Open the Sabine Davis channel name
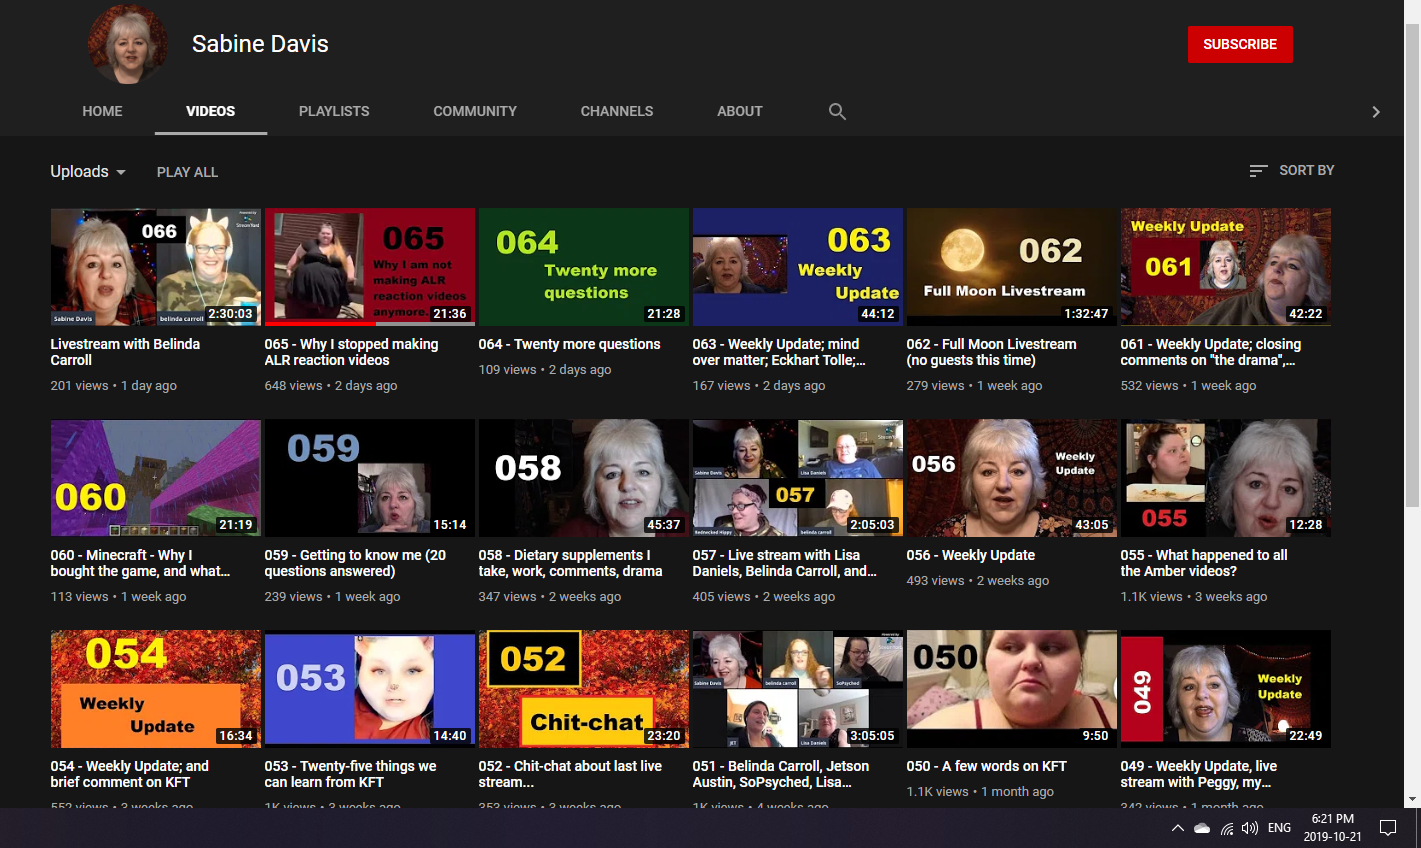 point(260,44)
